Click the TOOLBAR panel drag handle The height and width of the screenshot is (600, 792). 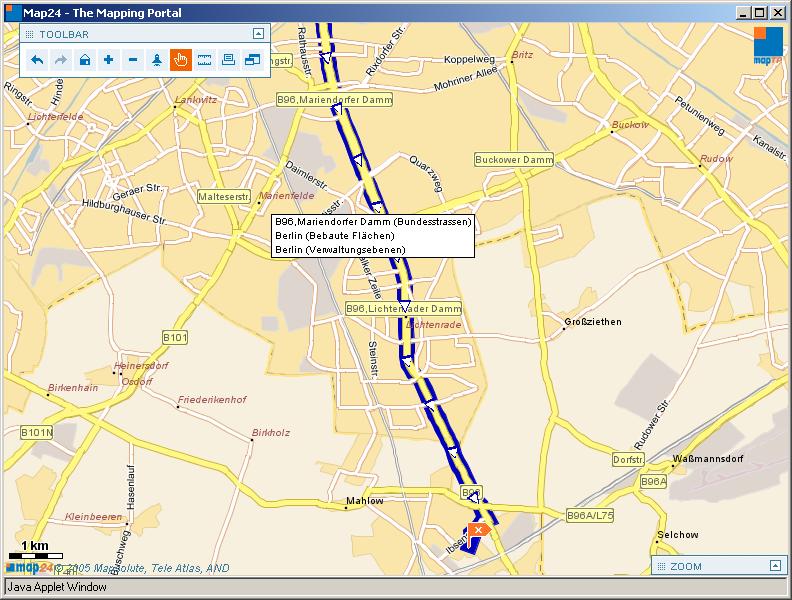coord(29,34)
